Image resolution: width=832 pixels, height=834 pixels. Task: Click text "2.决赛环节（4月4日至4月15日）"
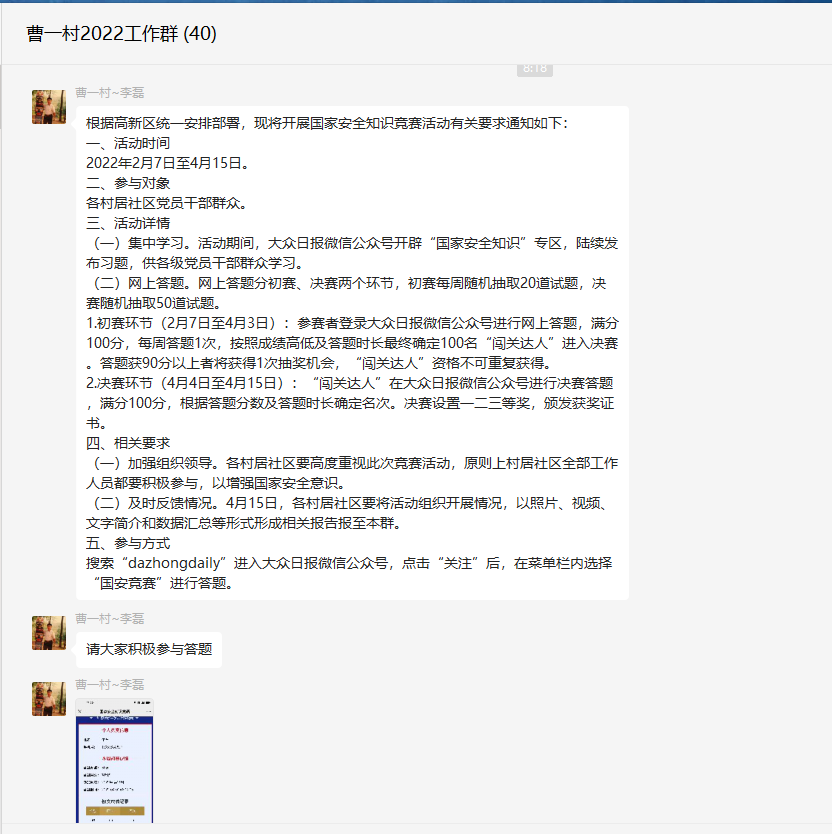tap(185, 383)
